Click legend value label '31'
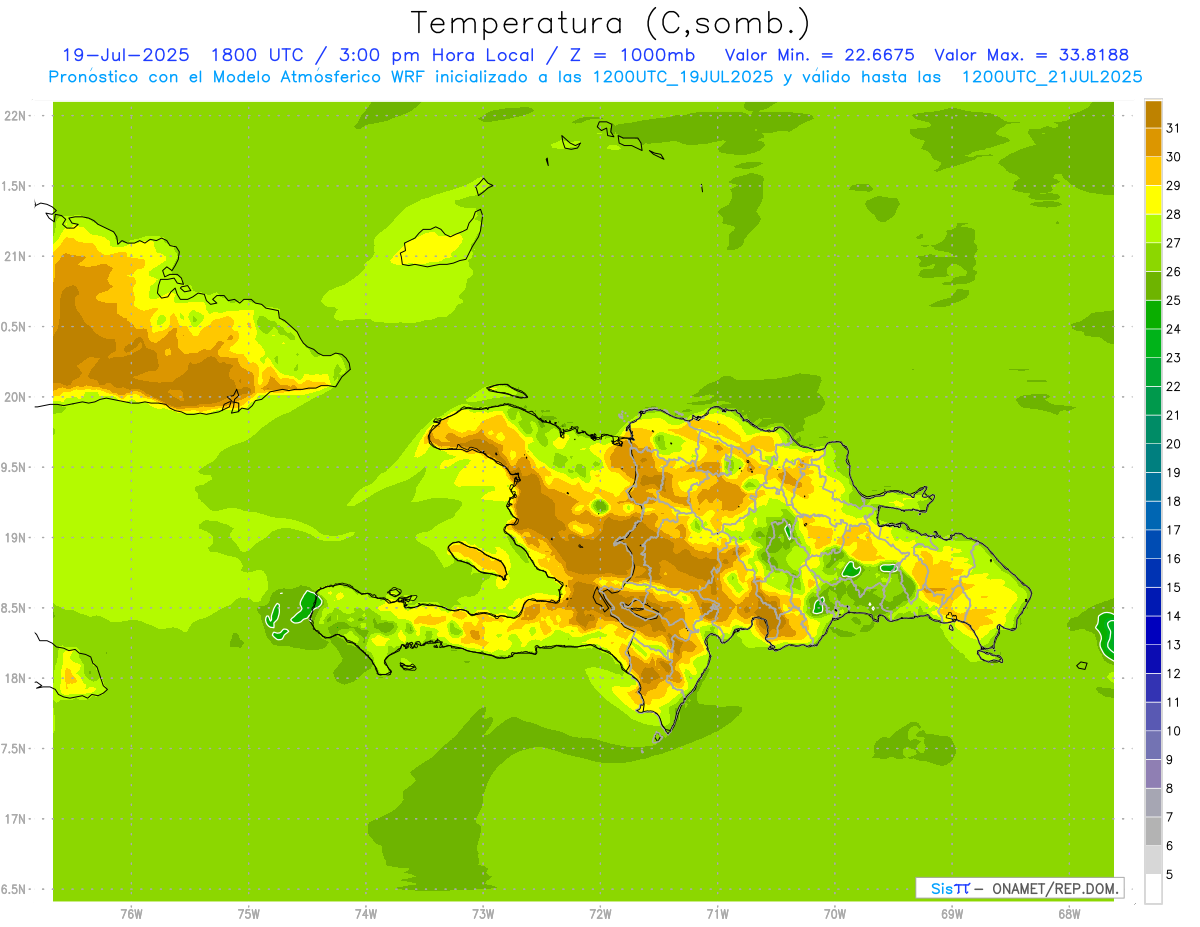Image resolution: width=1200 pixels, height=927 pixels. [1174, 128]
